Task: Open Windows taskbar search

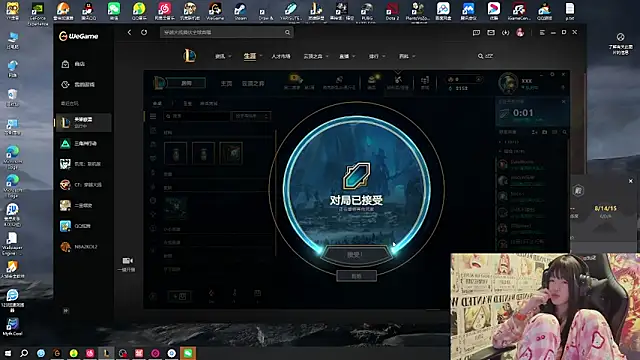Action: pyautogui.click(x=24, y=353)
